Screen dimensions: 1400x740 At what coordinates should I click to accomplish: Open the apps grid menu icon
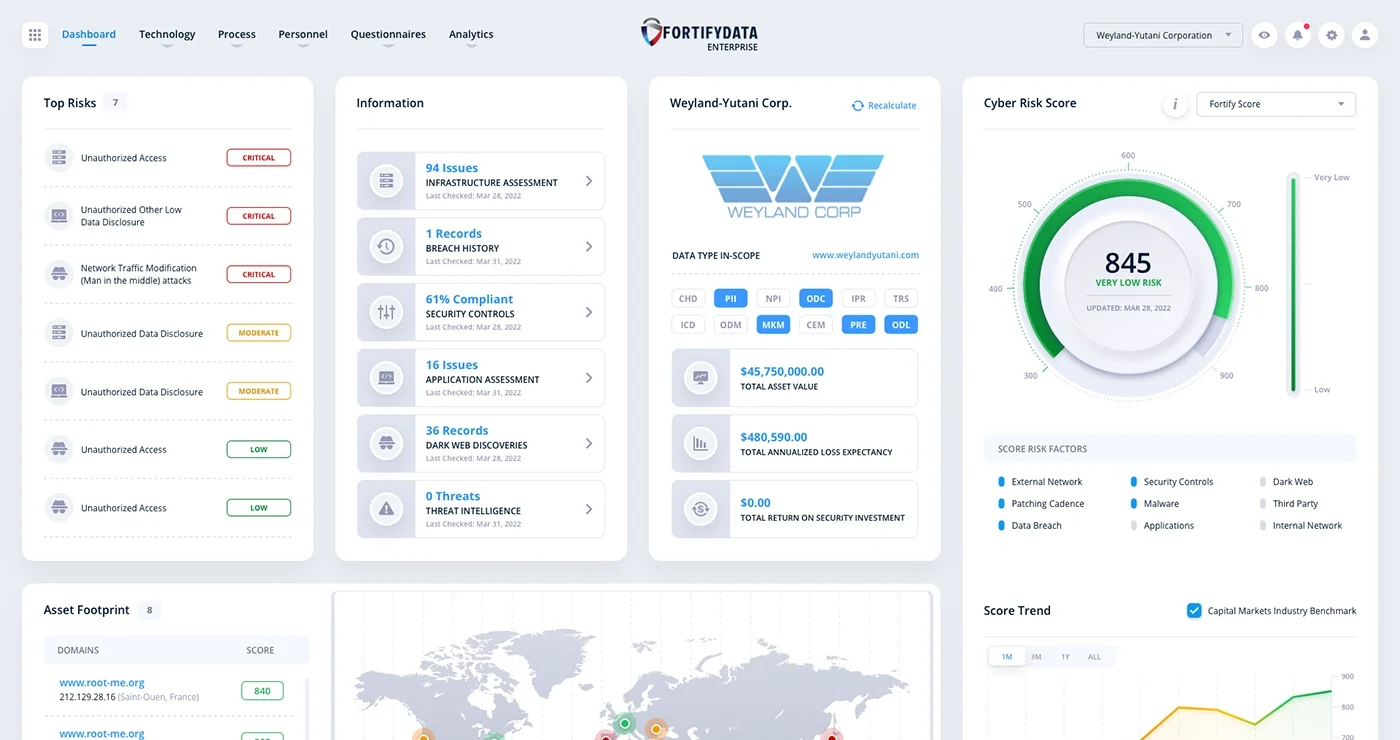tap(35, 35)
